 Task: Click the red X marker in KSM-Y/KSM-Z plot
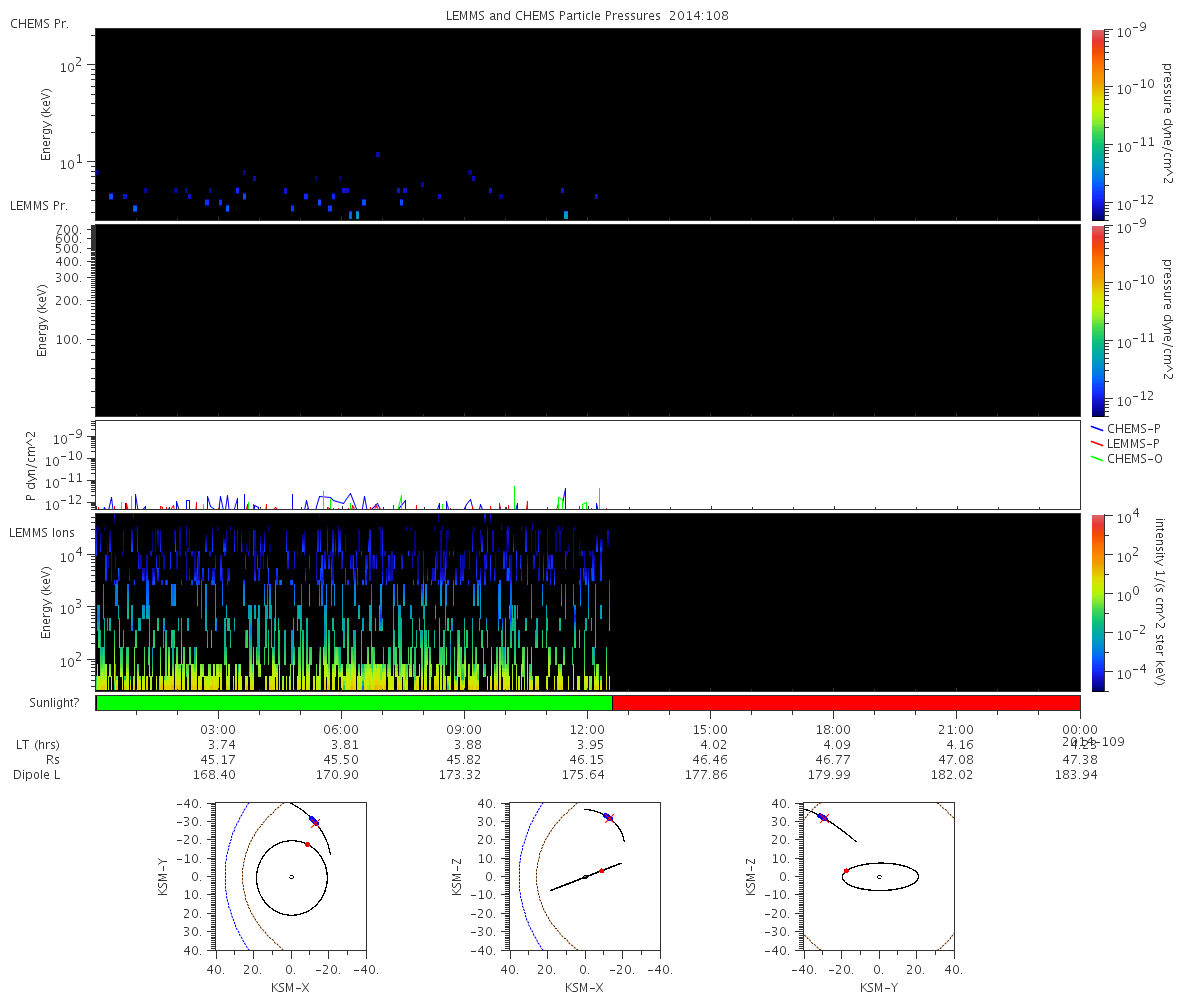pyautogui.click(x=824, y=818)
